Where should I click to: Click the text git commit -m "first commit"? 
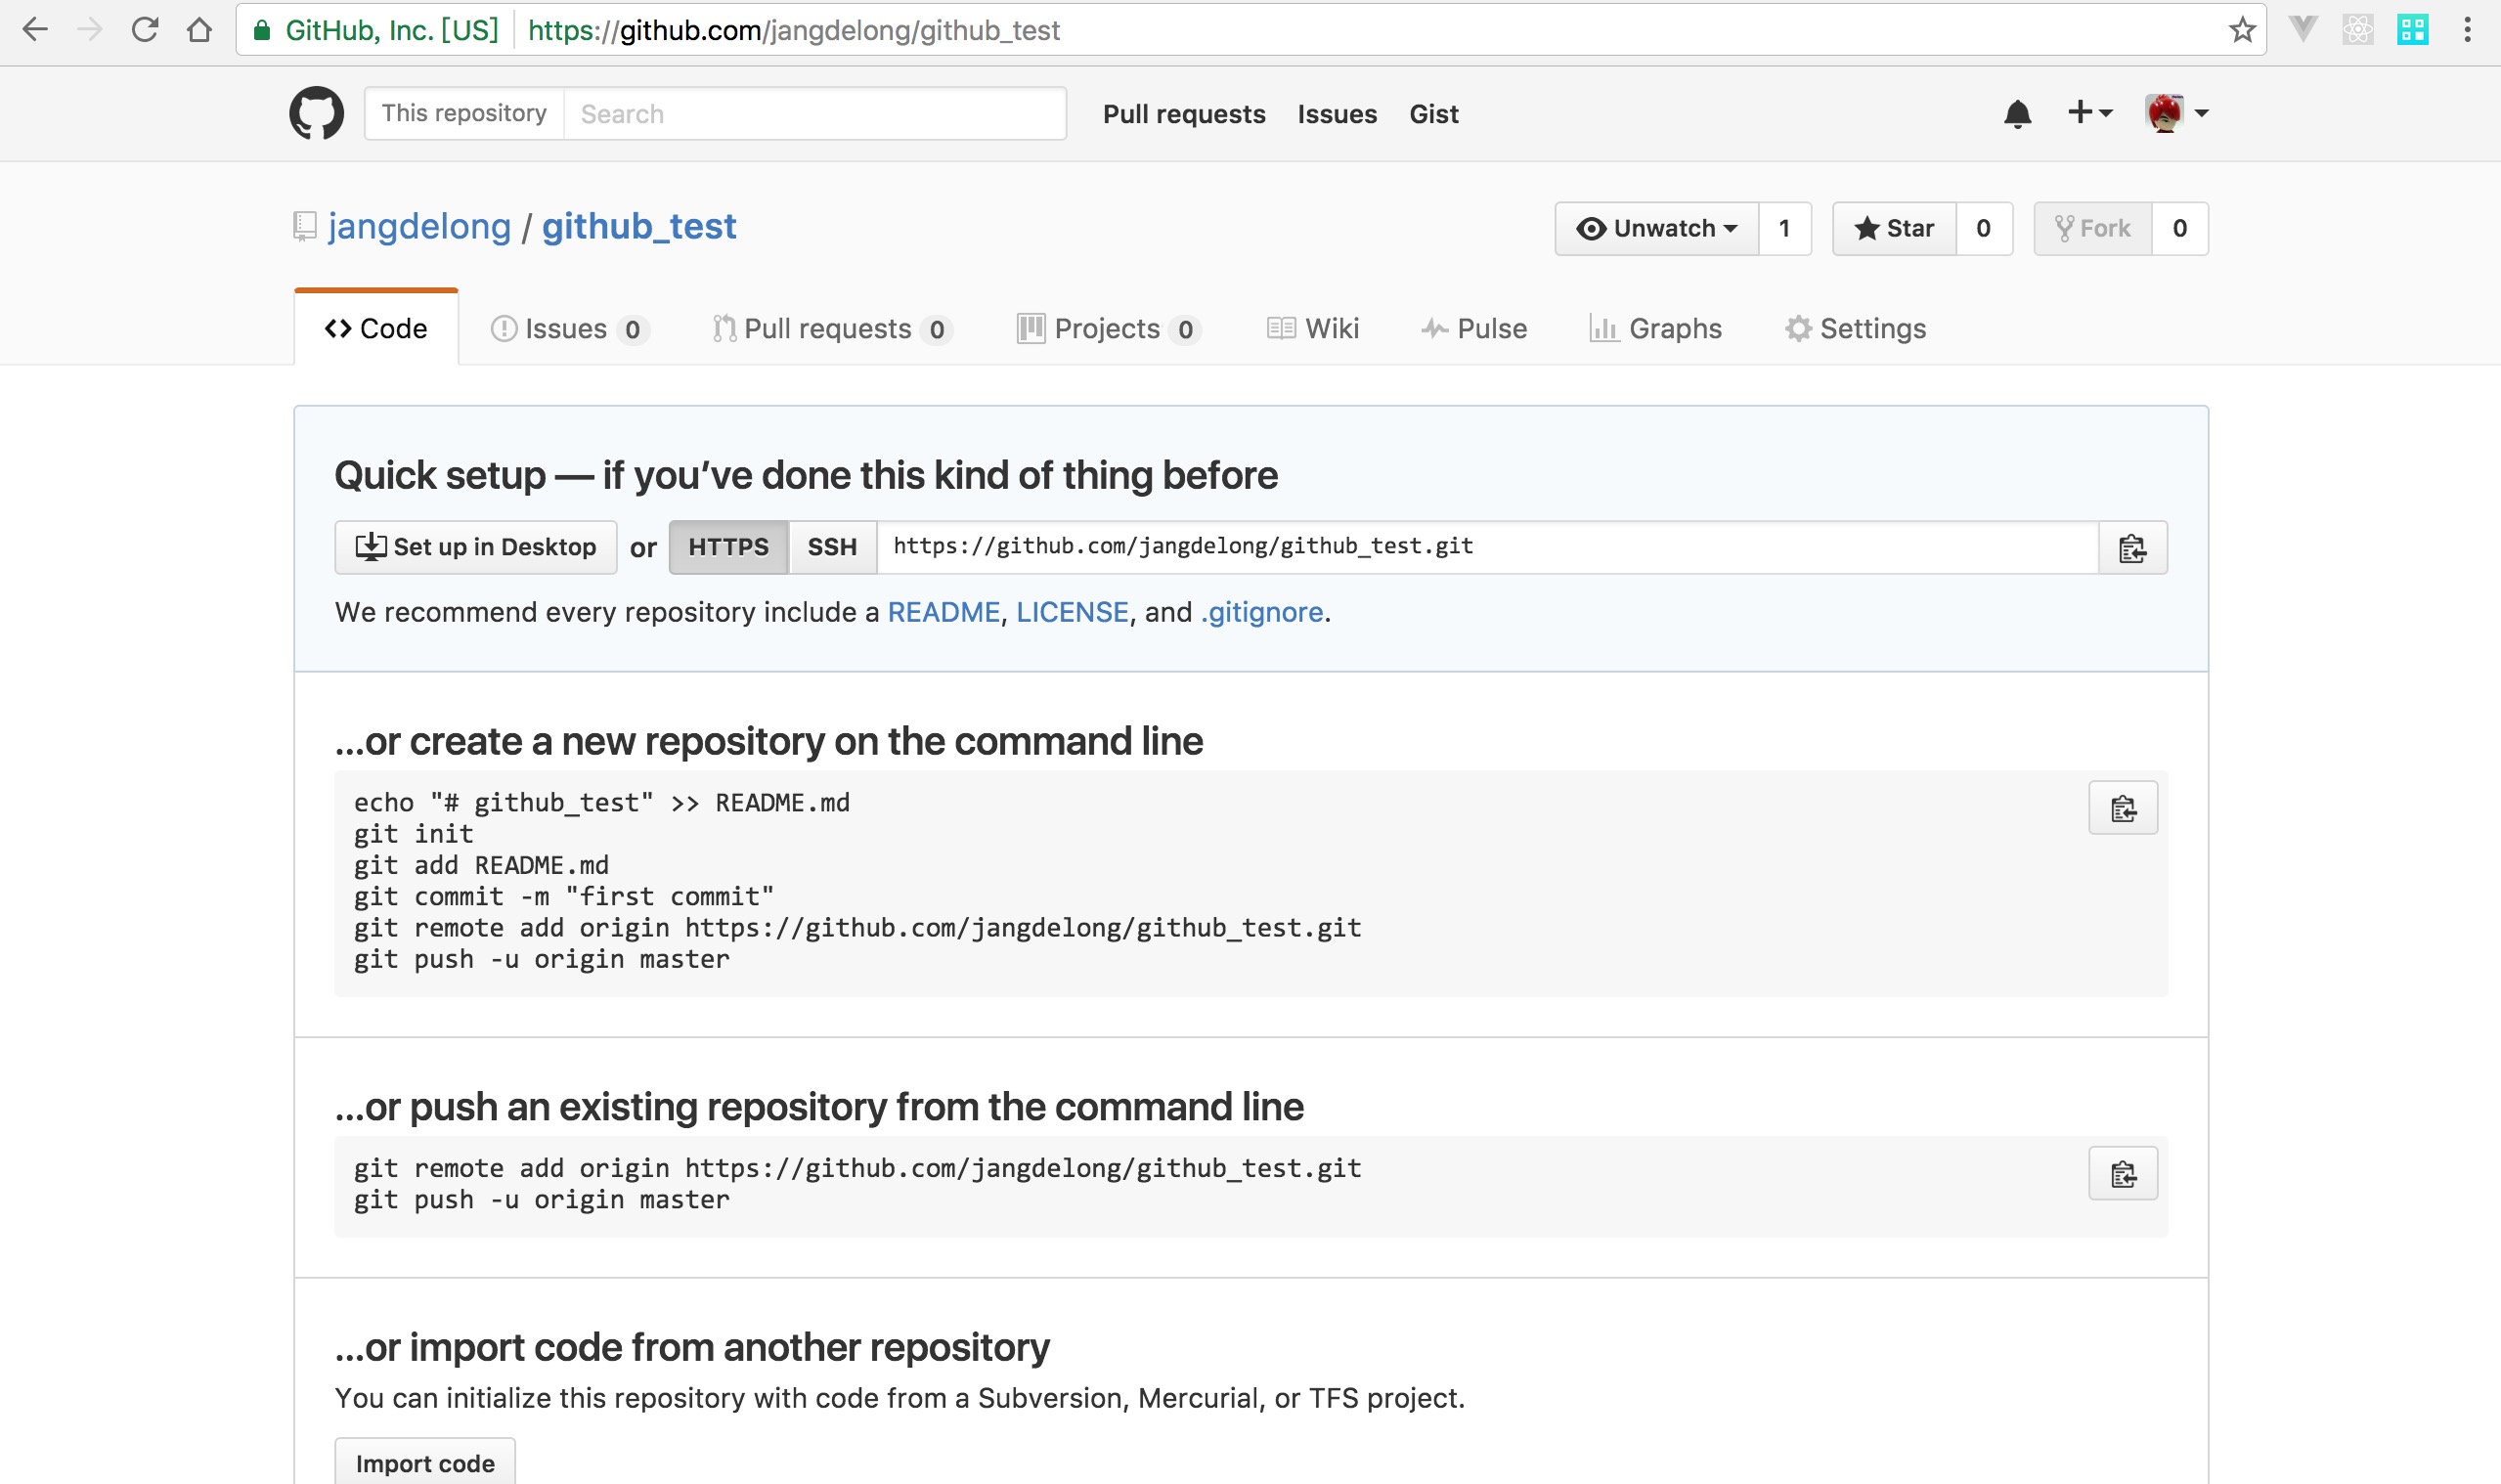[x=564, y=896]
